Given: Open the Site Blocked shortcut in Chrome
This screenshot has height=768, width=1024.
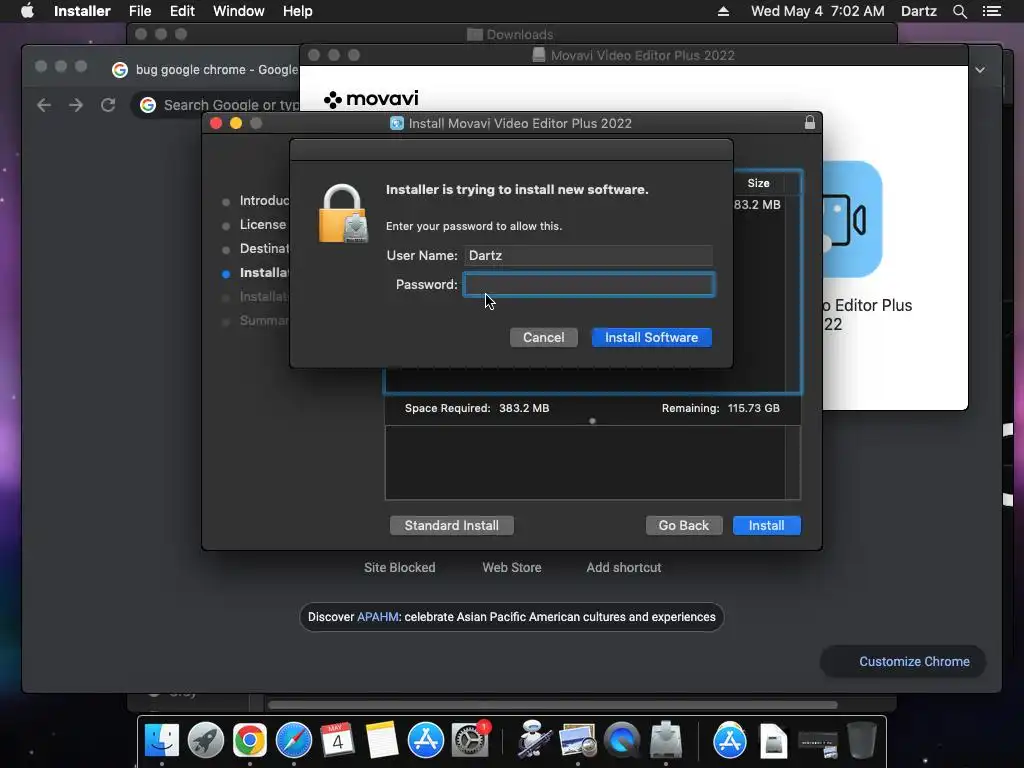Looking at the screenshot, I should pos(400,568).
